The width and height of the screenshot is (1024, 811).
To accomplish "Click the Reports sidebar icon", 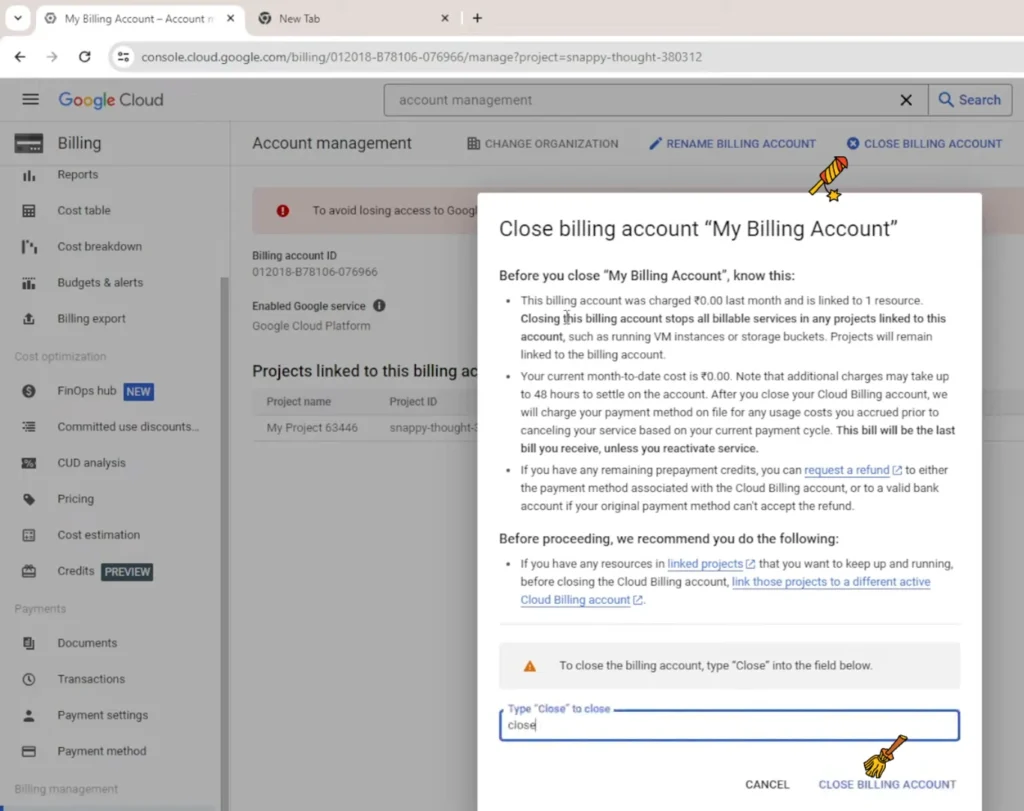I will (29, 175).
